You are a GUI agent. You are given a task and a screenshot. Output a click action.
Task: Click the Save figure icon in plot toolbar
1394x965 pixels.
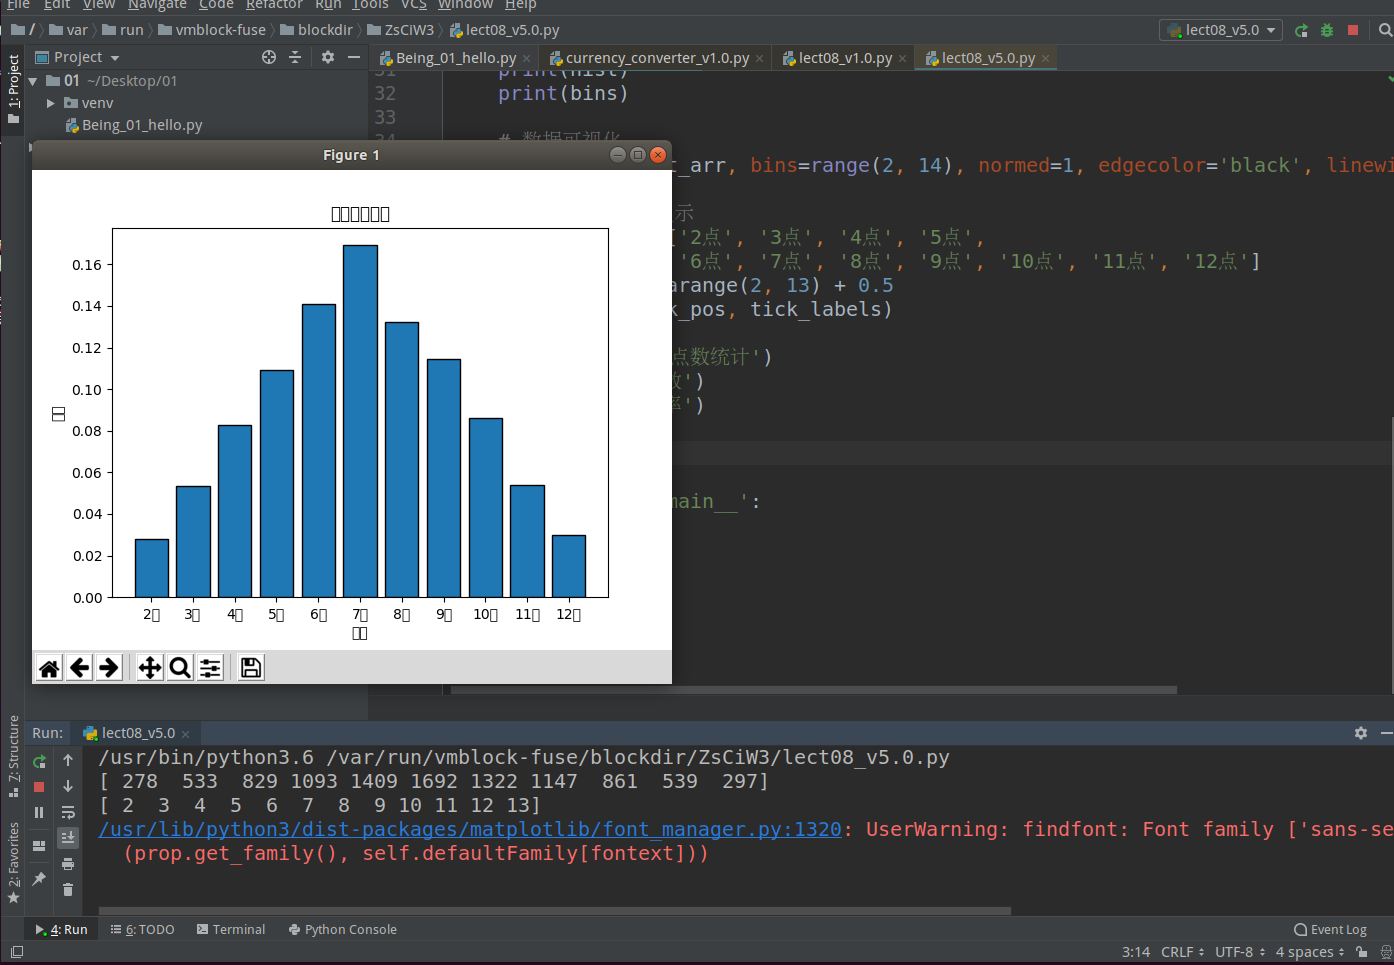click(x=251, y=668)
